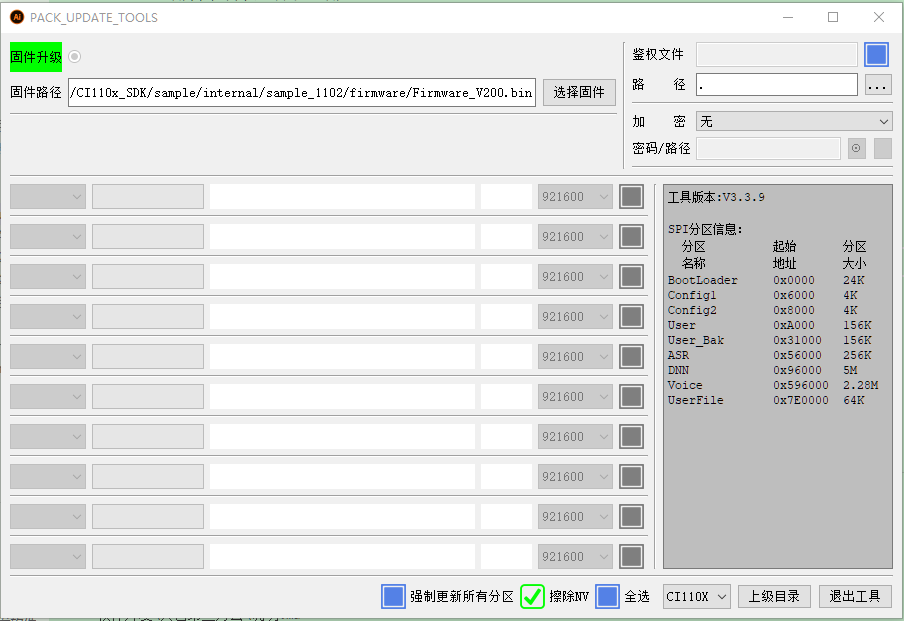Click the 密码/路径 password field
This screenshot has height=621, width=904.
tap(768, 148)
